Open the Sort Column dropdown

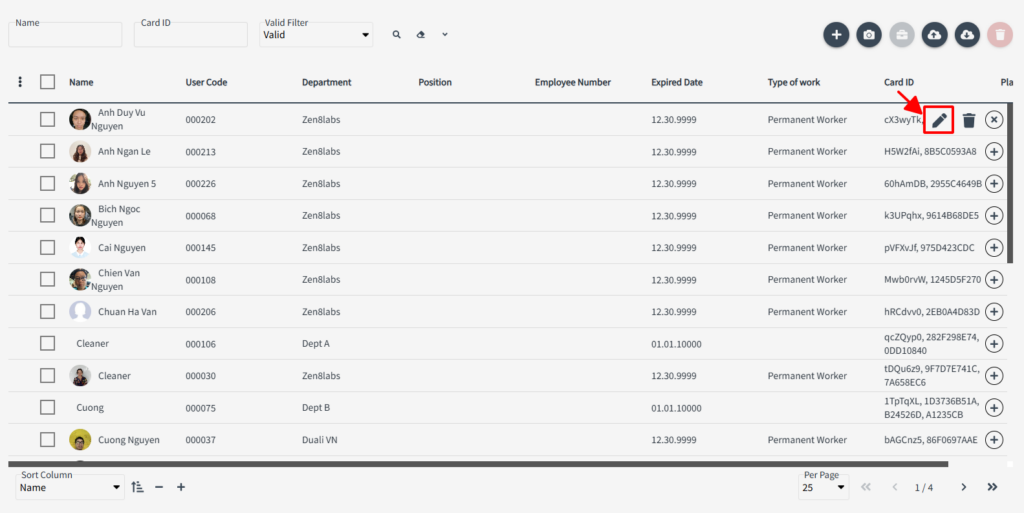point(69,488)
